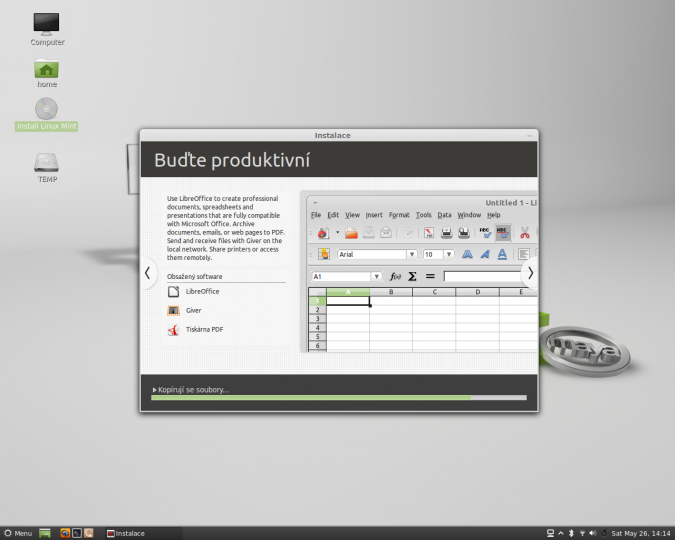Toggle the Underline A icon
This screenshot has height=540, width=675.
(x=502, y=254)
